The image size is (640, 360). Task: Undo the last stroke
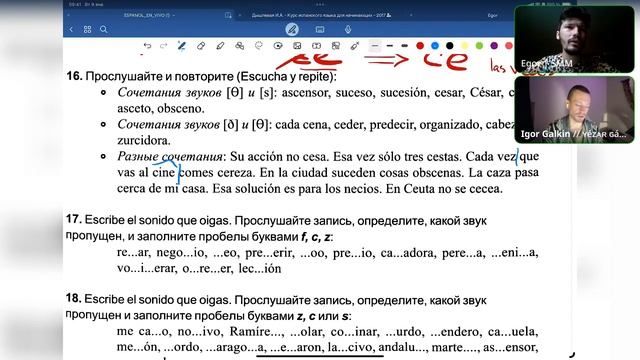pyautogui.click(x=147, y=46)
